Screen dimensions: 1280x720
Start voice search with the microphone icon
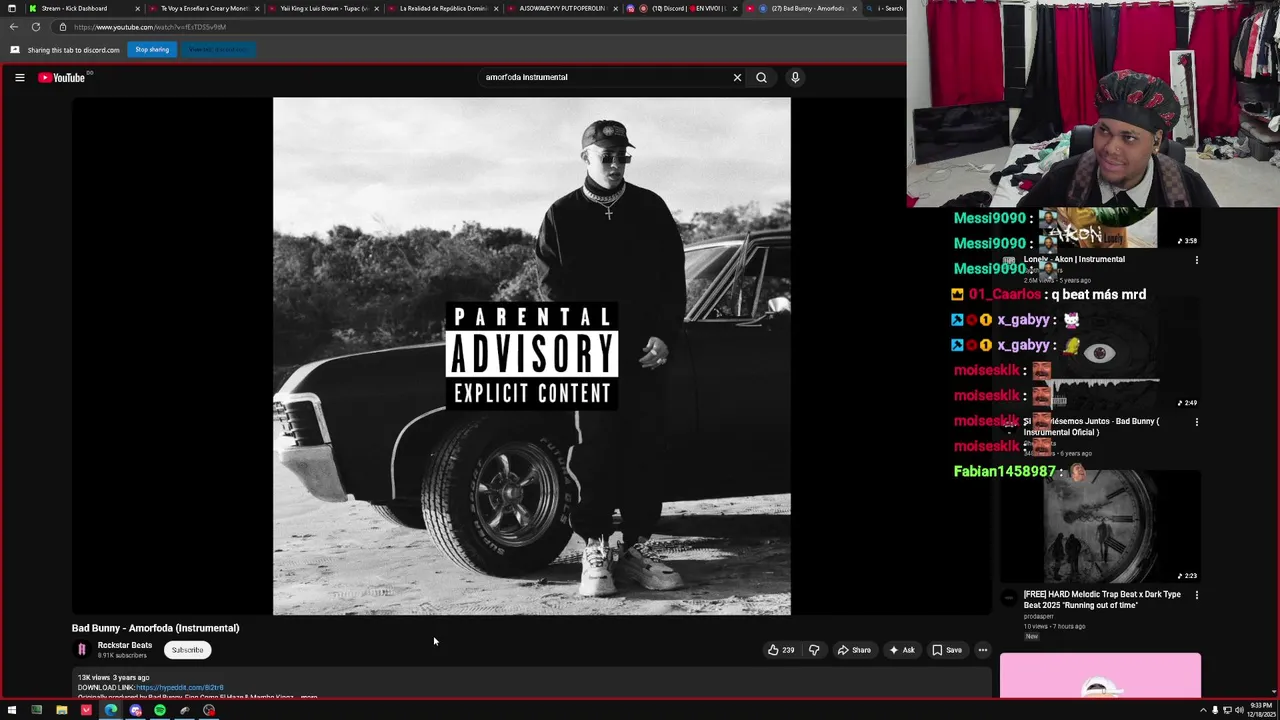click(x=795, y=77)
